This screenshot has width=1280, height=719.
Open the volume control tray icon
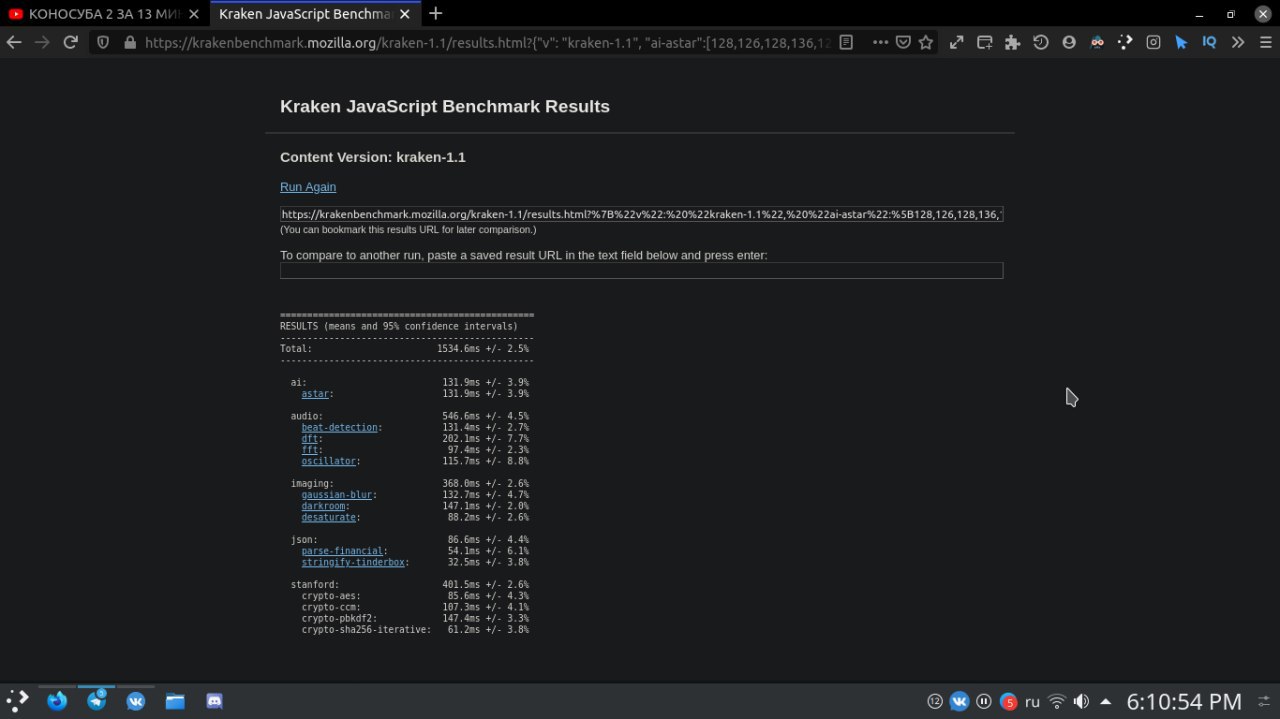(1081, 701)
